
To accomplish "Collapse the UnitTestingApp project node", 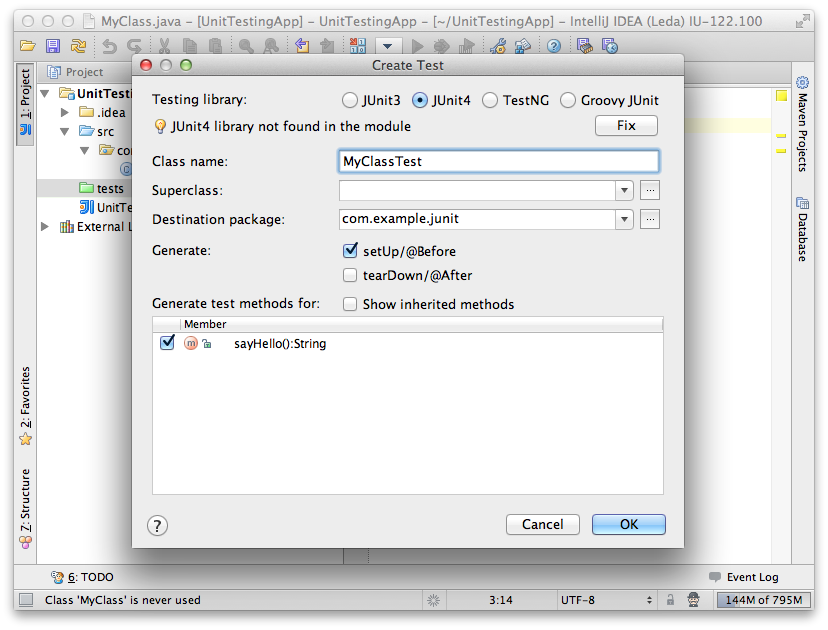I will click(x=45, y=94).
